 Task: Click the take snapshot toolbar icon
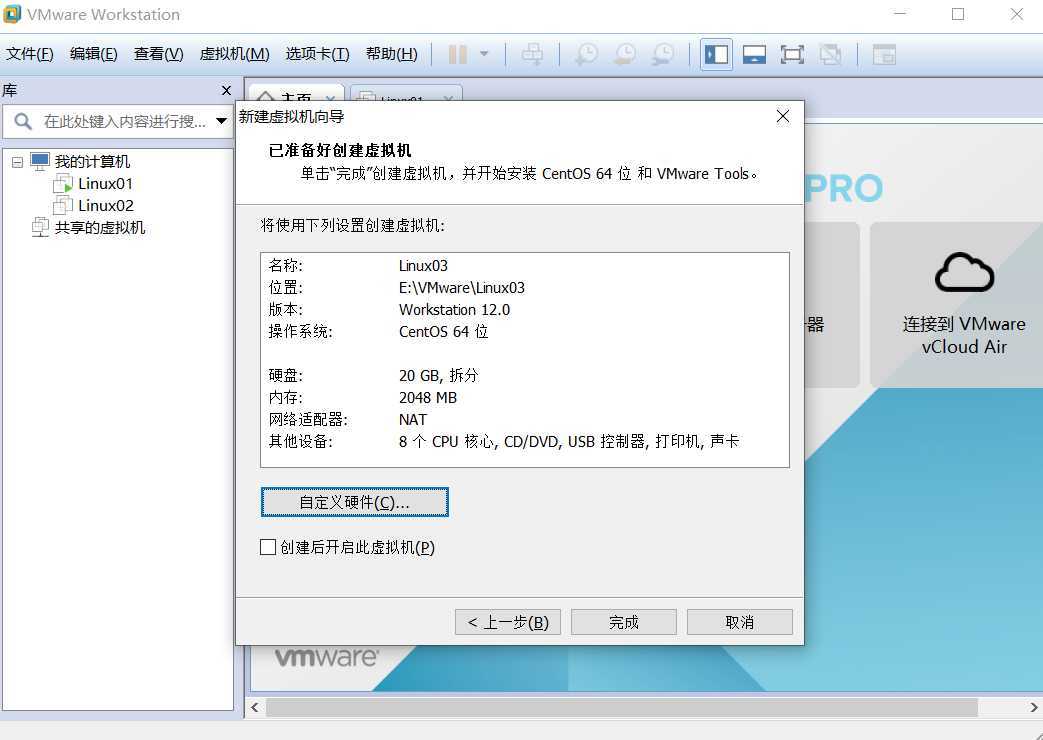586,55
